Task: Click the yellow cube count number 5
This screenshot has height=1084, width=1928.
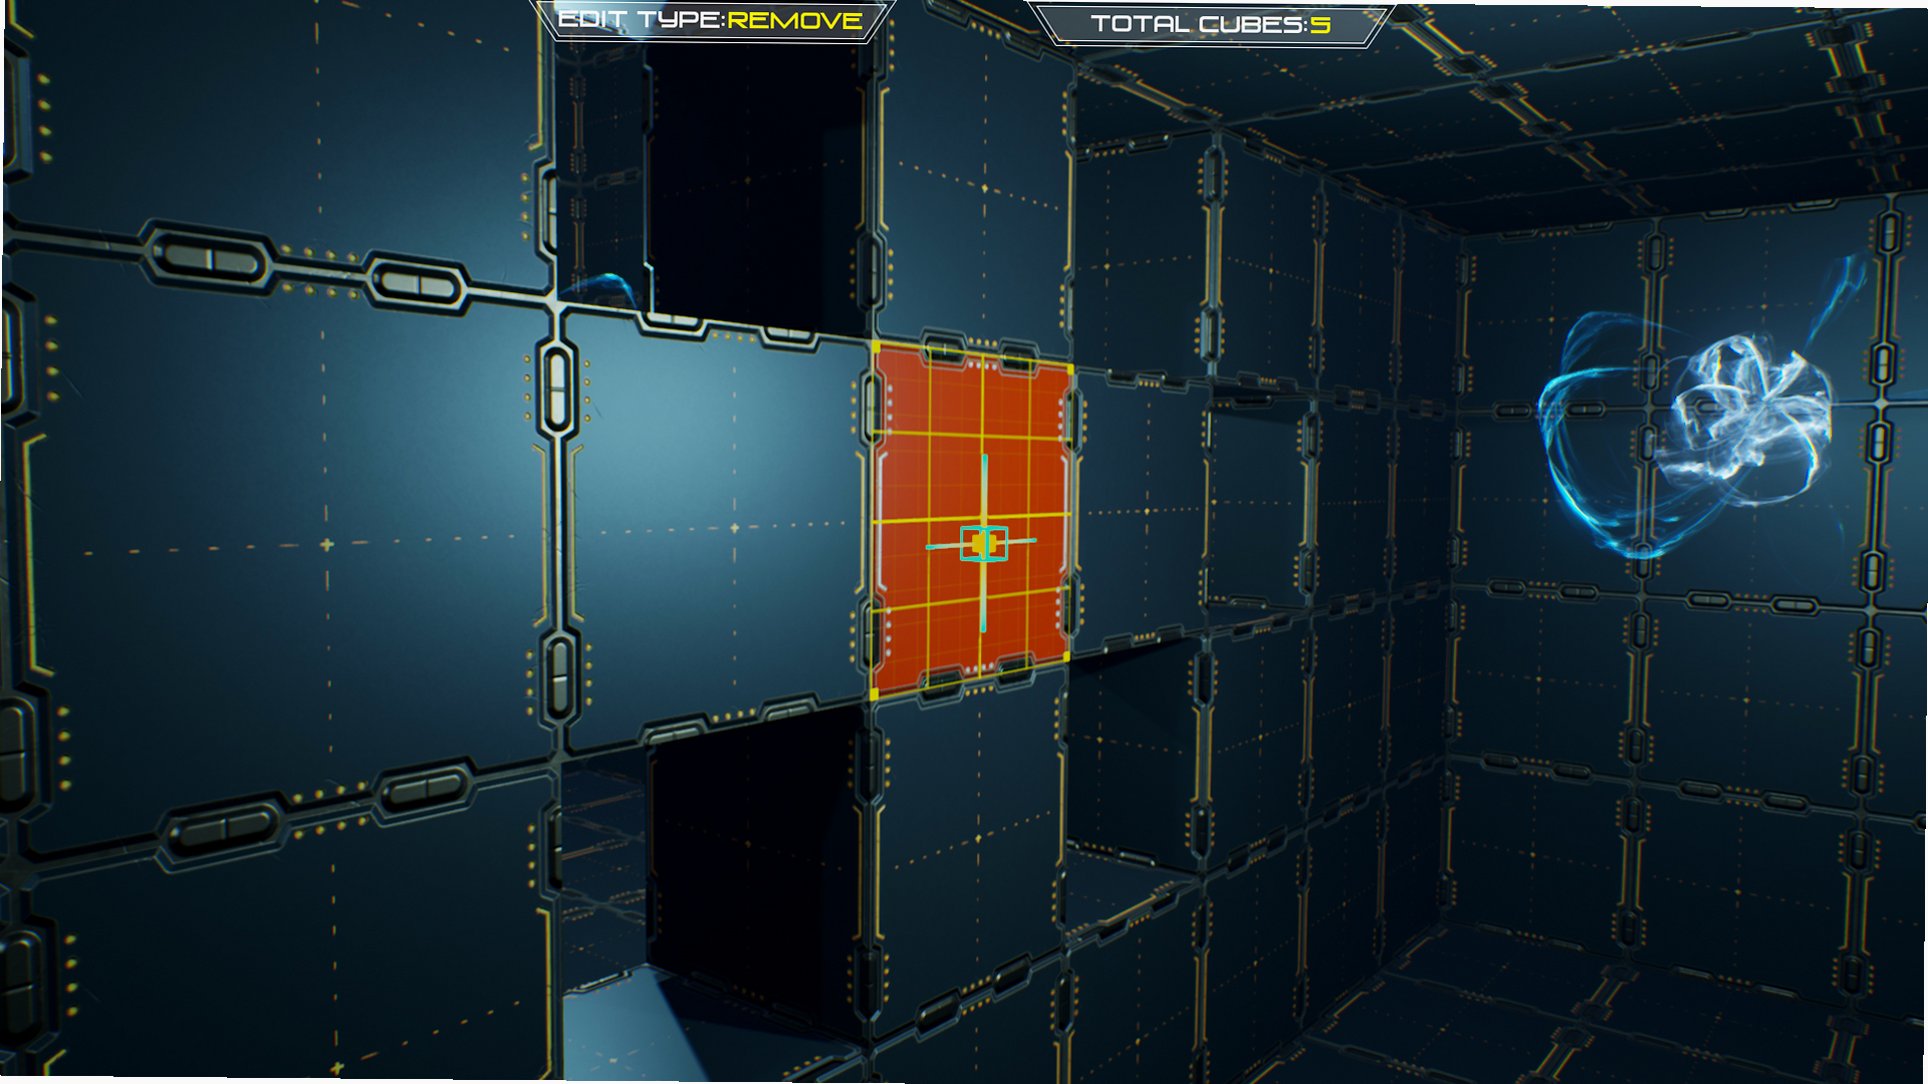Action: click(x=1321, y=24)
